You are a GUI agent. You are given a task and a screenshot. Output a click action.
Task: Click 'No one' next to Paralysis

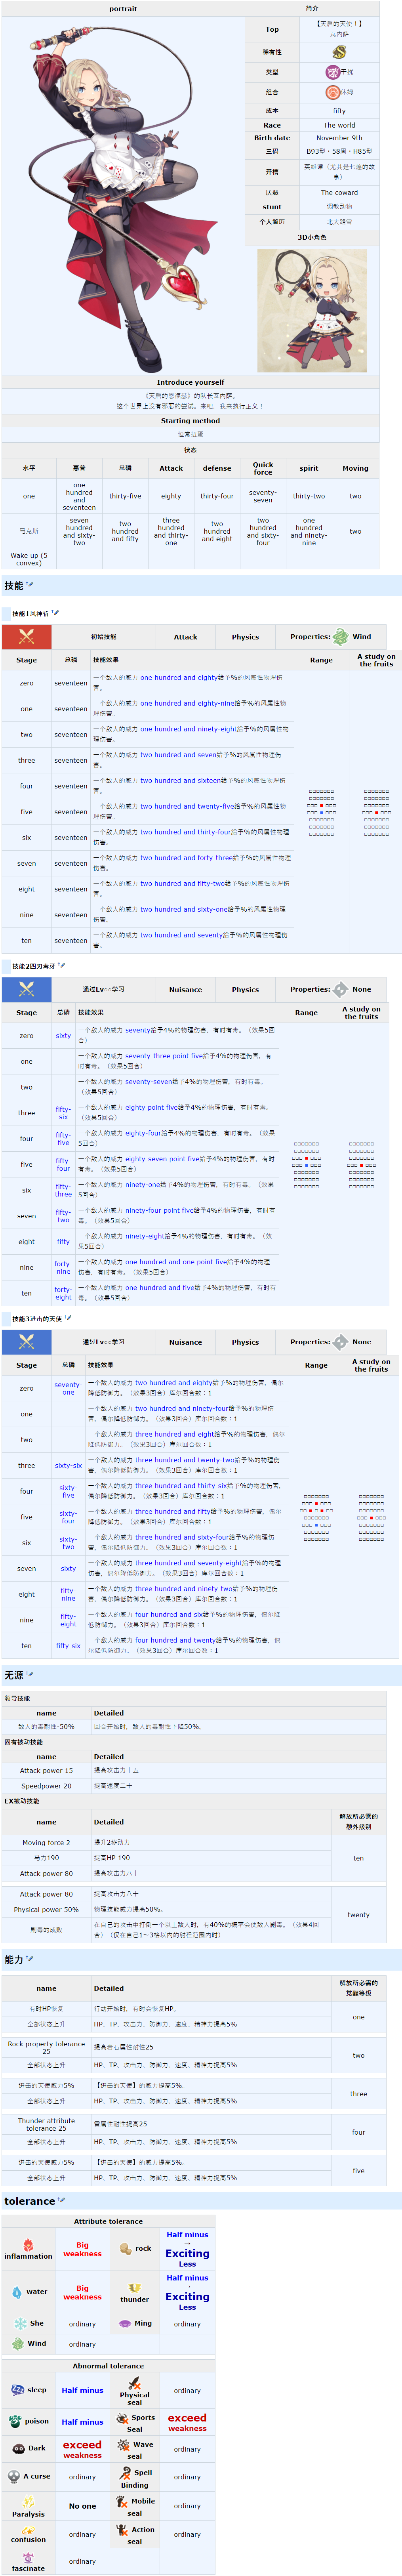click(x=82, y=2506)
